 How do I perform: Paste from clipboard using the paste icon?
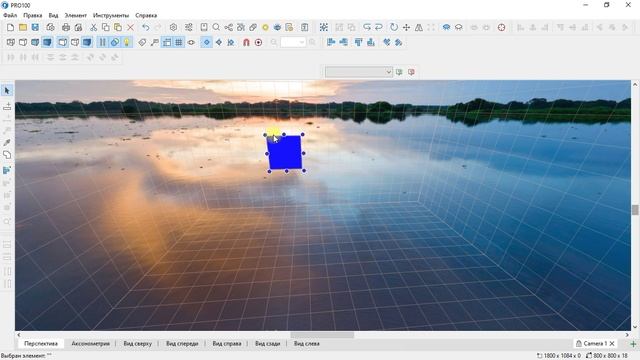[x=118, y=27]
